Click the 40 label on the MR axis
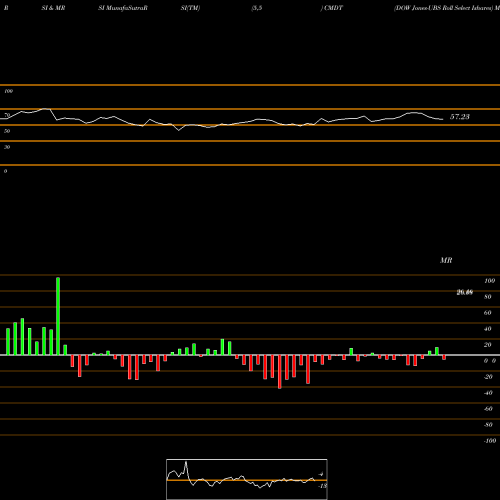The width and height of the screenshot is (500, 500). tap(488, 329)
